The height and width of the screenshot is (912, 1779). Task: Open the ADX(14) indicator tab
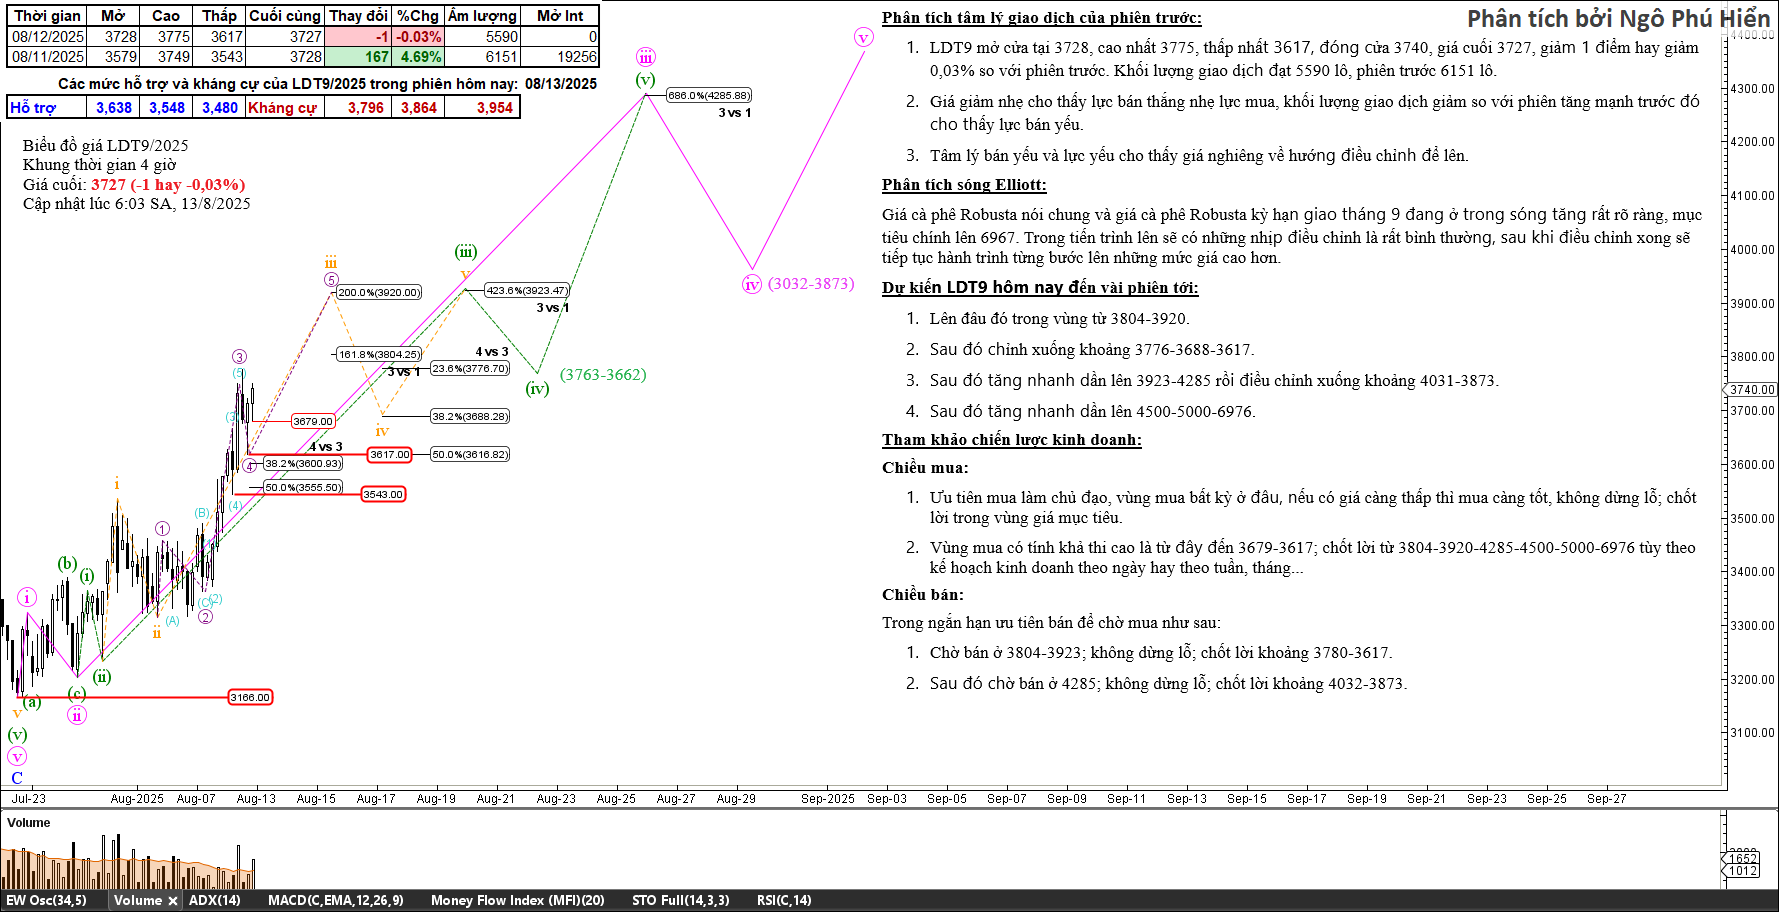click(215, 900)
